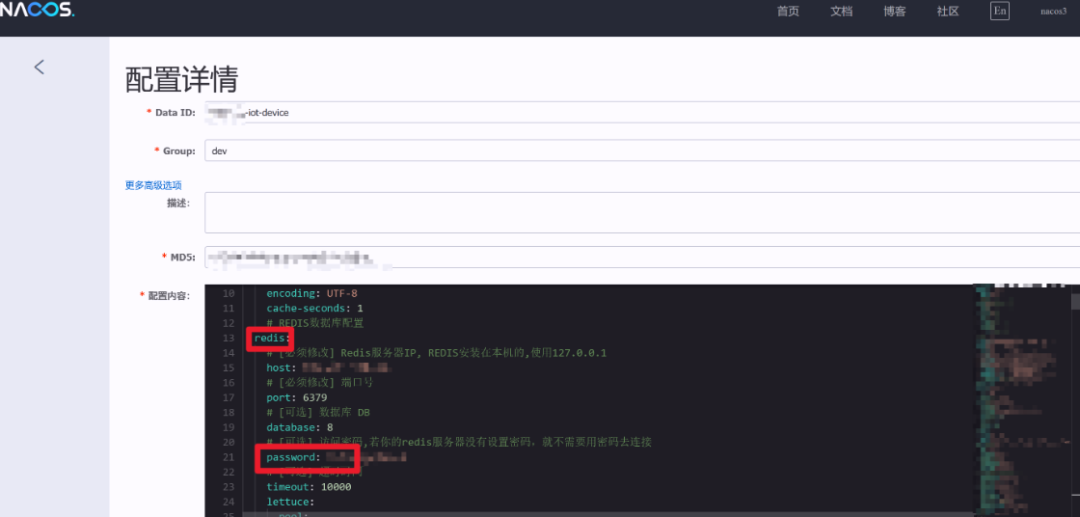Open the 社区 community menu item

pos(948,11)
